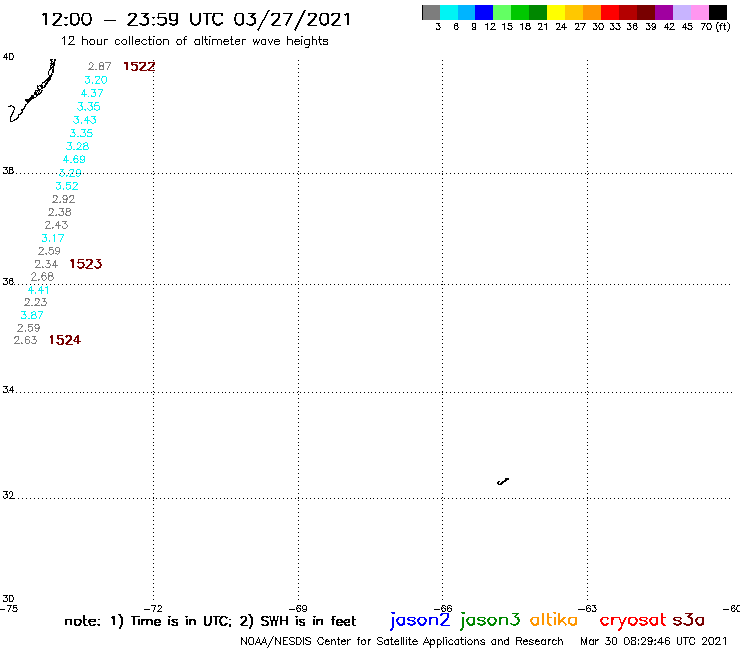Click the longitude -66 axis label
Screen dimensions: 740x650
coord(442,608)
